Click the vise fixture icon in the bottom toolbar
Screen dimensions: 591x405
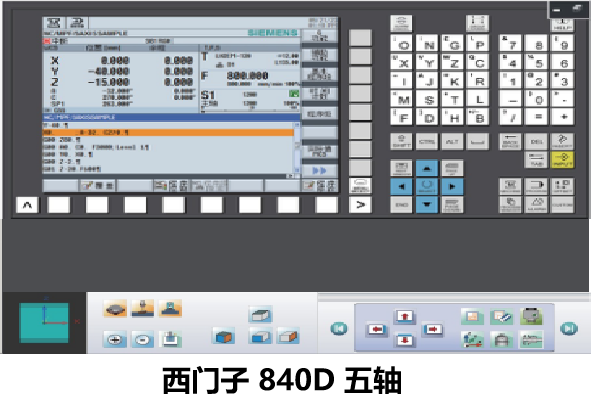point(170,309)
